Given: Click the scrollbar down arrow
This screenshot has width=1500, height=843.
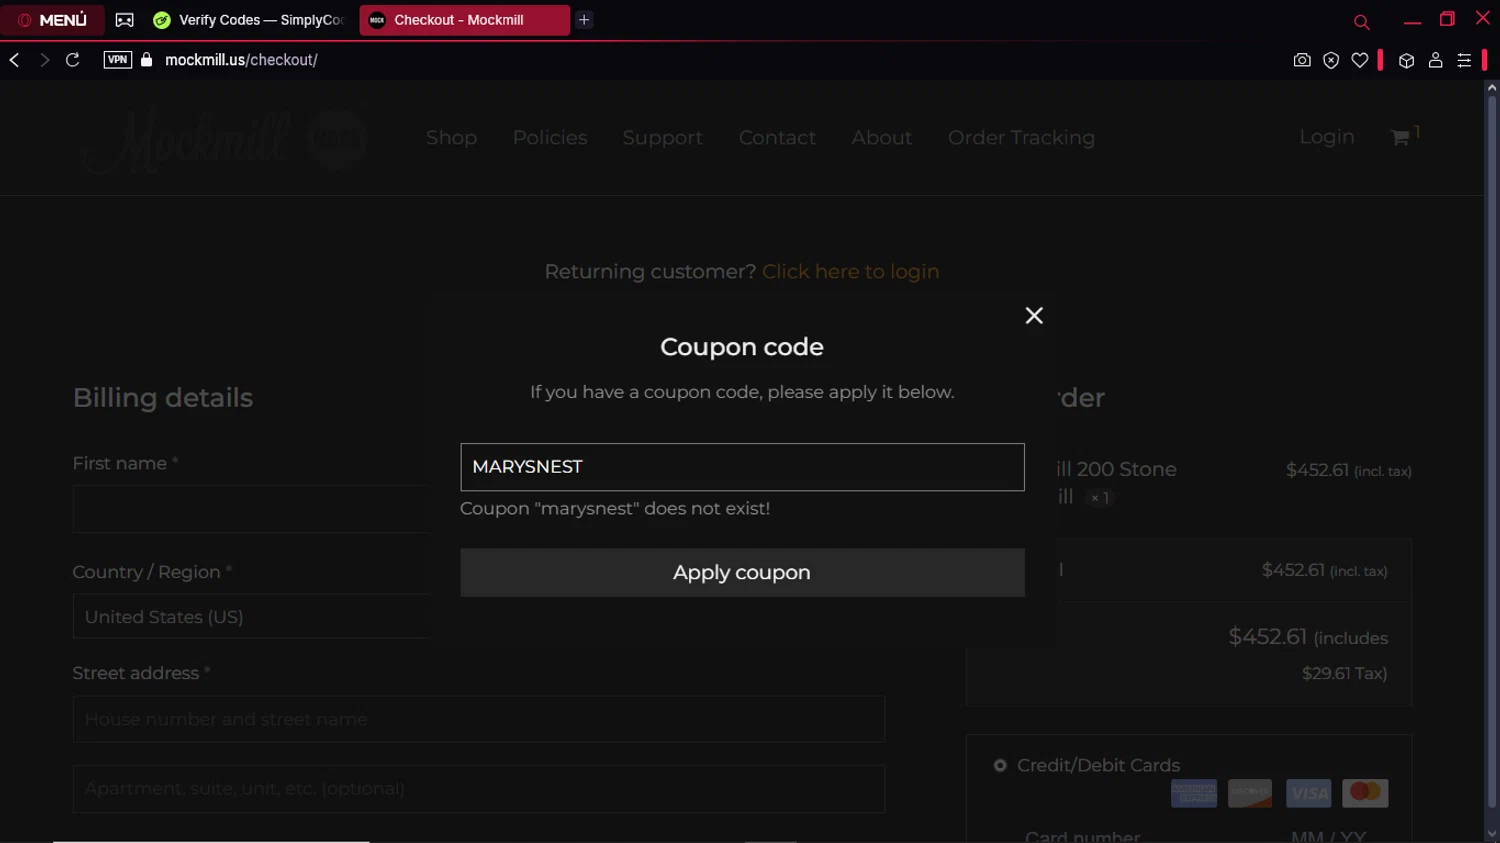Looking at the screenshot, I should 1492,835.
